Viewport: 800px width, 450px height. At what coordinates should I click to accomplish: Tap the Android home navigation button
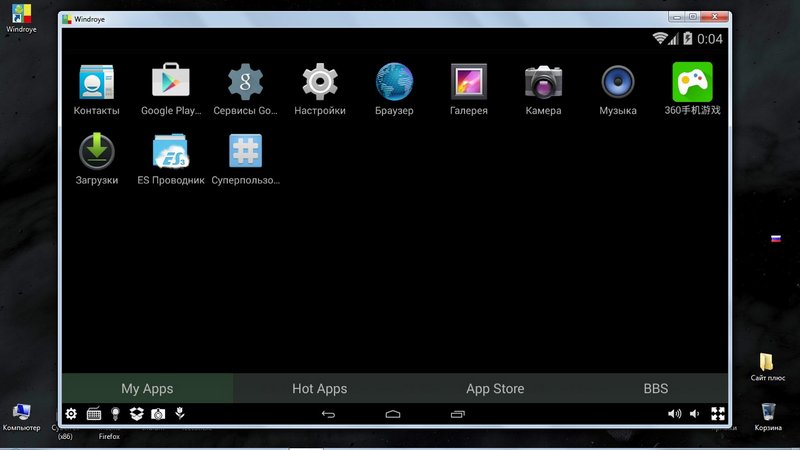click(x=393, y=414)
